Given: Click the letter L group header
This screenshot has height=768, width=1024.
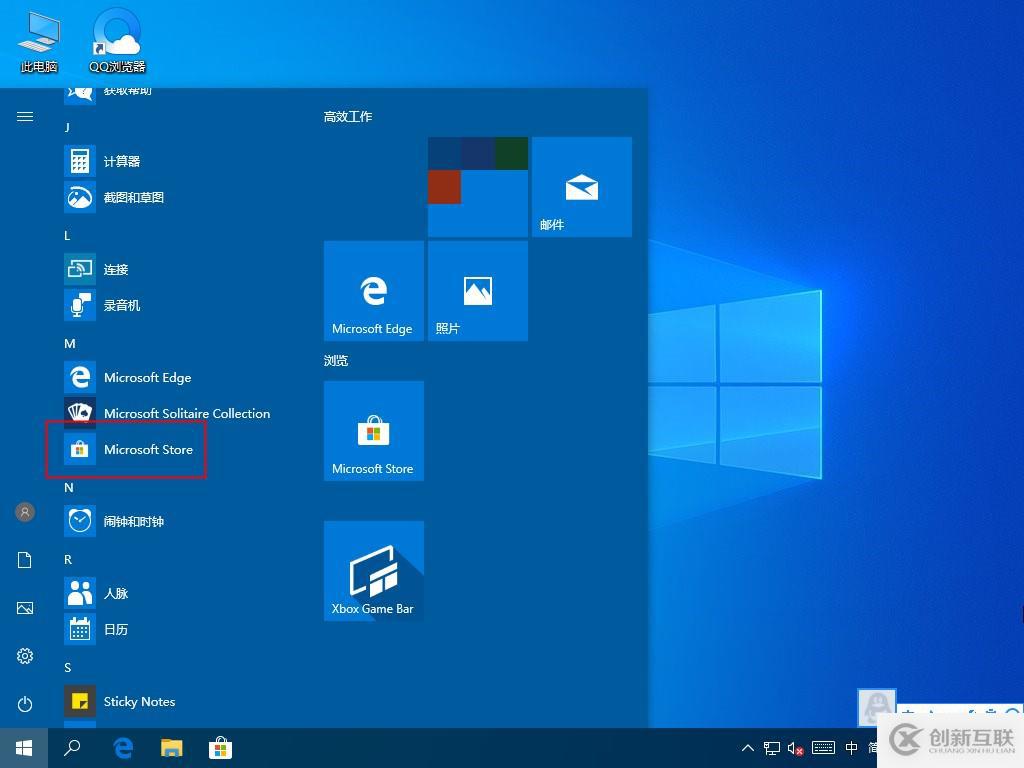Looking at the screenshot, I should (67, 235).
